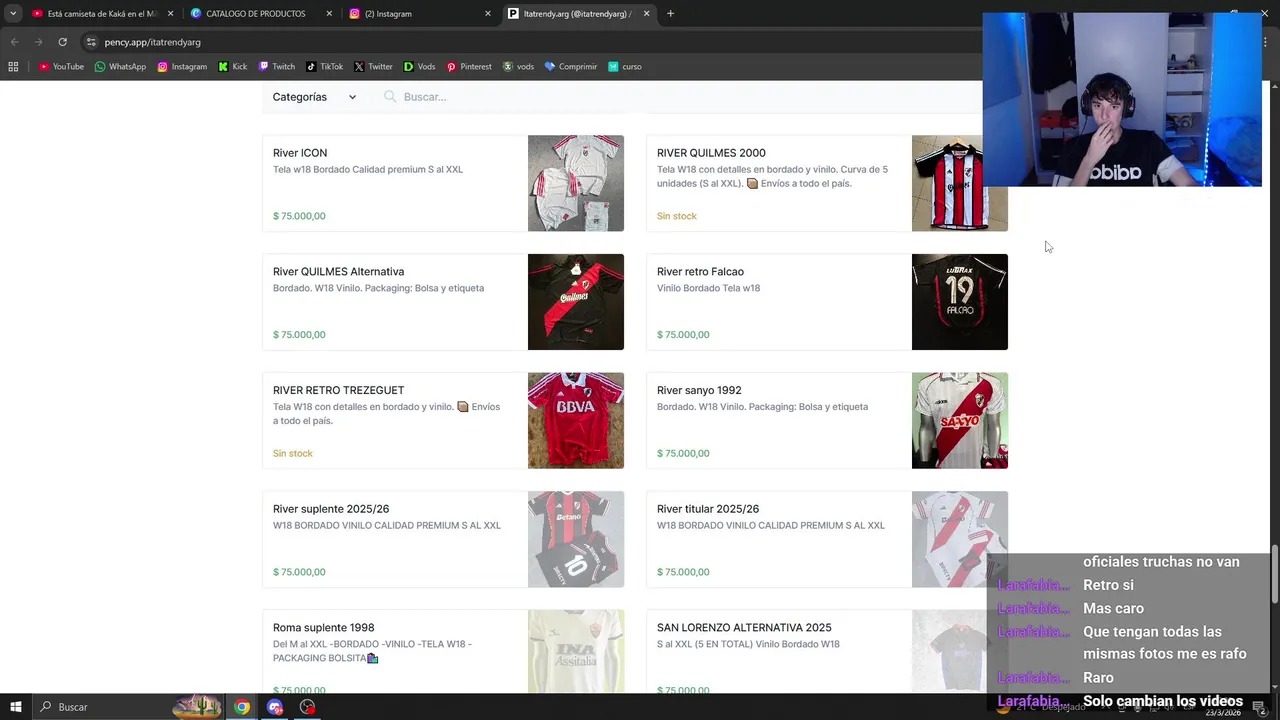Open the Twitter bookmark
1280x720 pixels.
click(x=373, y=67)
